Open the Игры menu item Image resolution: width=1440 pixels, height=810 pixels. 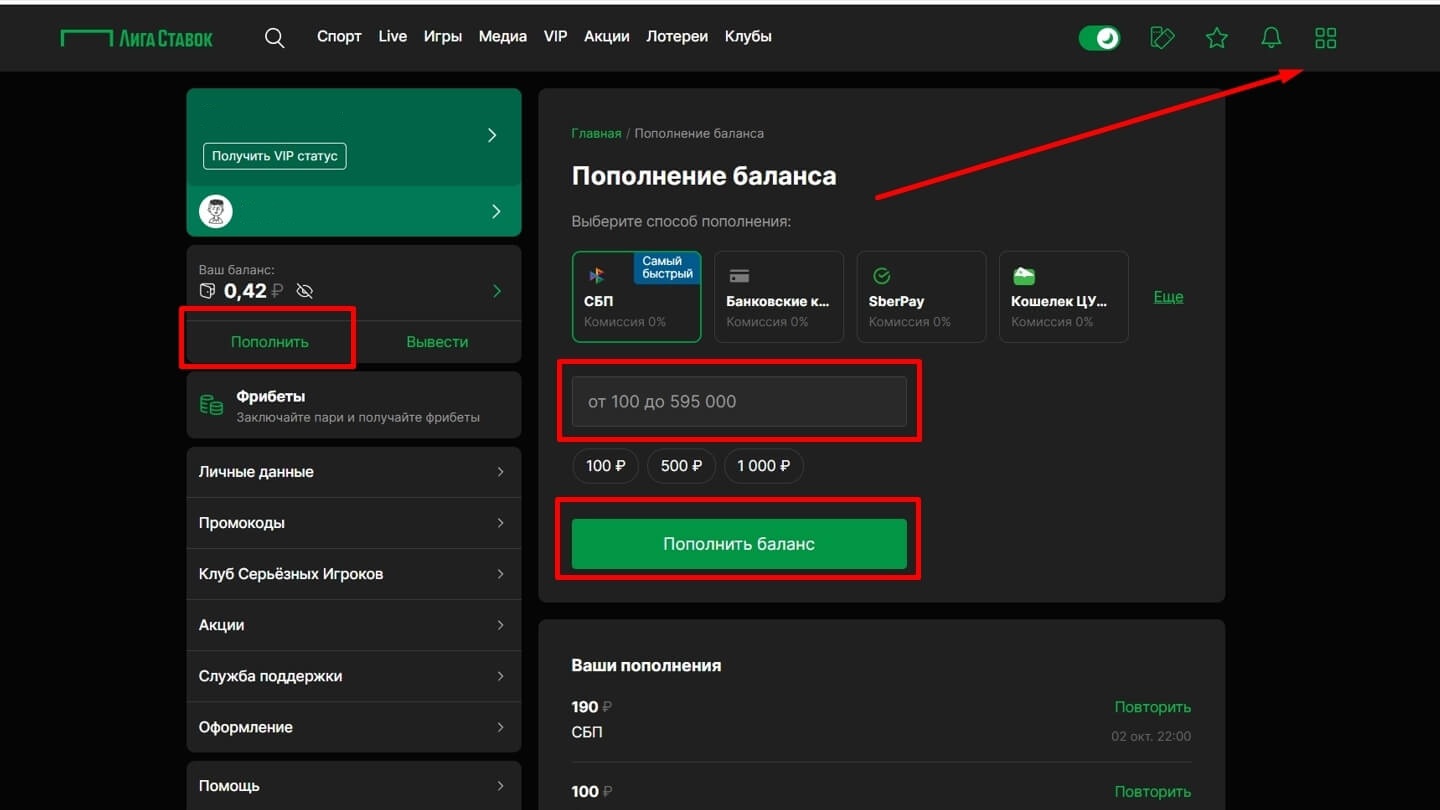[x=443, y=37]
